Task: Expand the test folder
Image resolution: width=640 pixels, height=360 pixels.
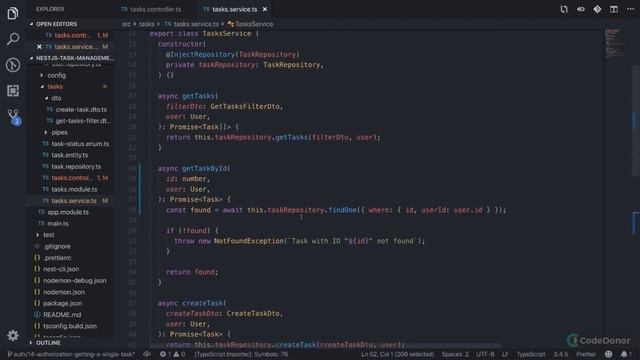Action: (x=49, y=235)
